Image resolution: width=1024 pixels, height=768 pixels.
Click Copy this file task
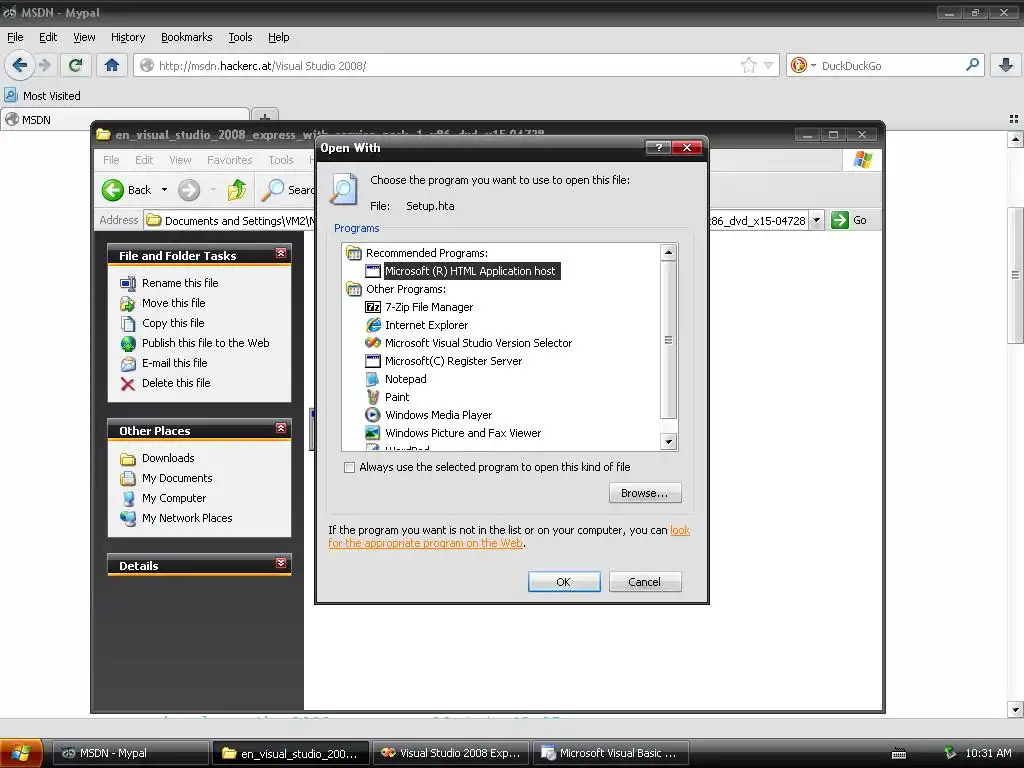(x=173, y=323)
